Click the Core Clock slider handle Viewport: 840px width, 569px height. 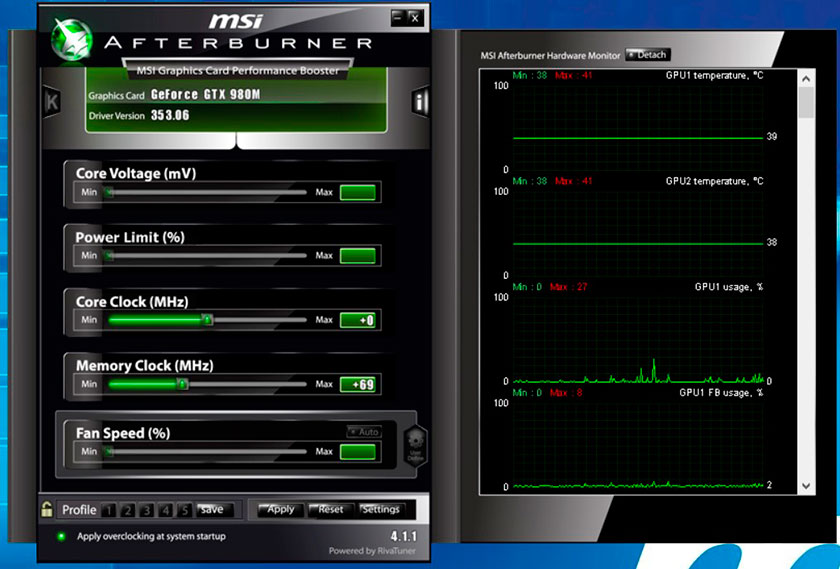[x=207, y=320]
